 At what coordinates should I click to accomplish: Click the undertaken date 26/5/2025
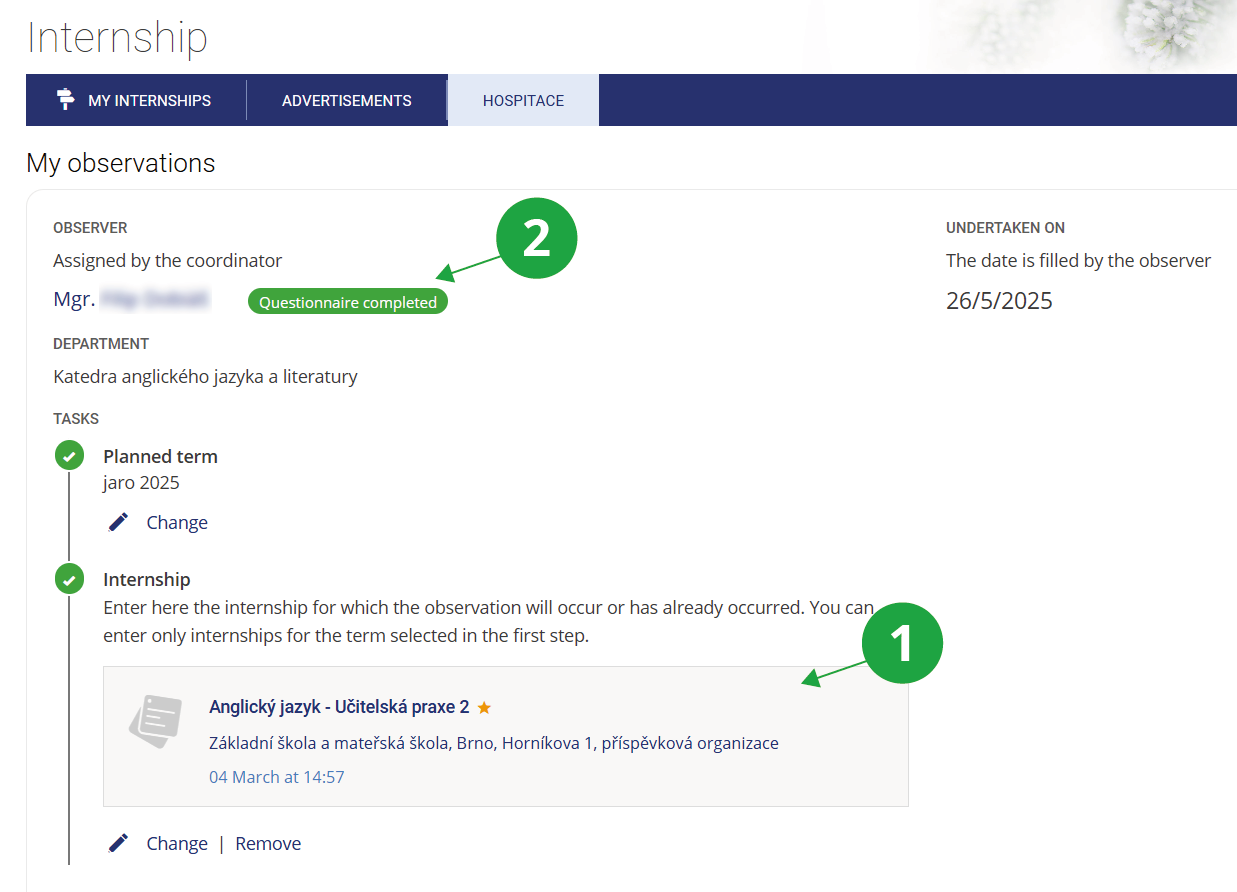tap(998, 301)
